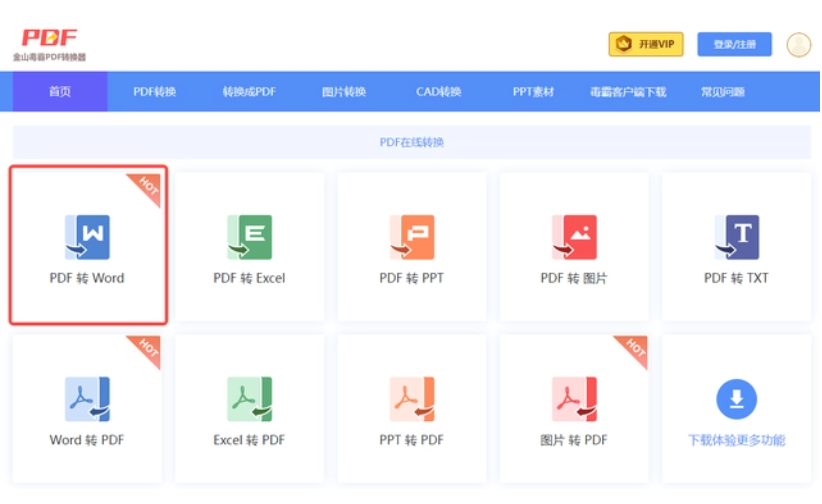This screenshot has height=504, width=822.
Task: Expand the CAD转换 navigation item
Action: (438, 92)
